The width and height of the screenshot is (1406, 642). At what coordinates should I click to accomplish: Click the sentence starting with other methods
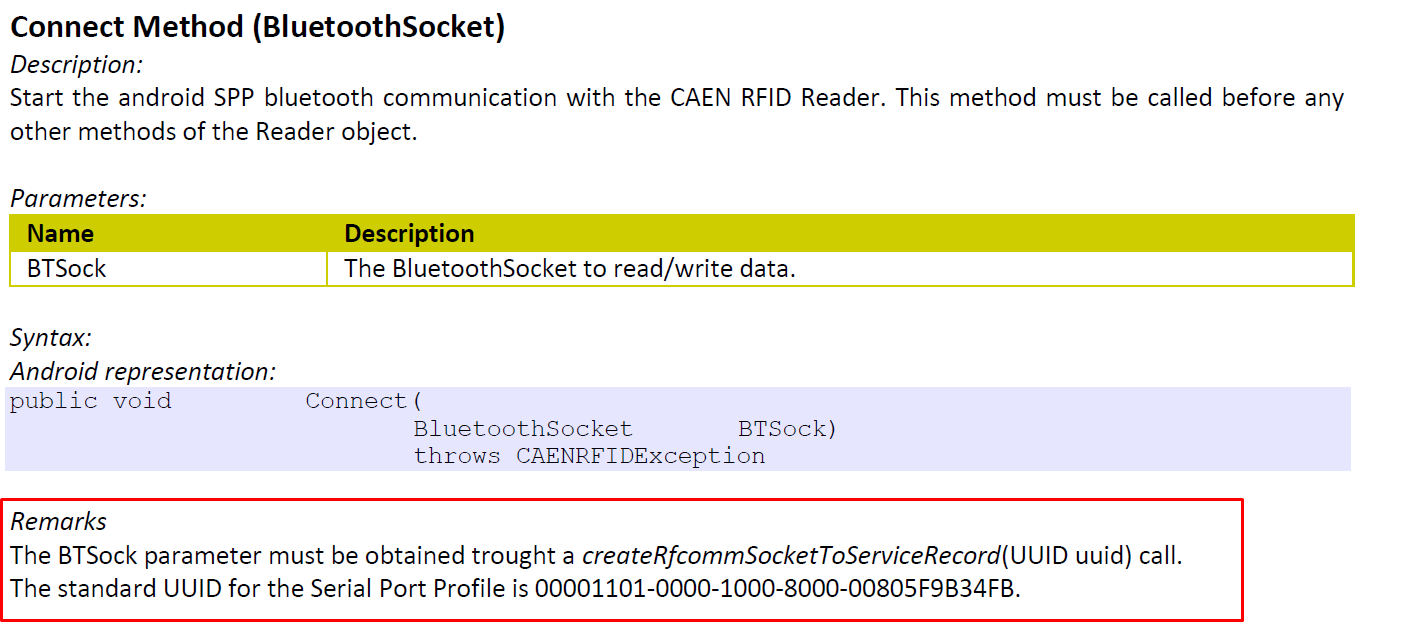pos(213,131)
